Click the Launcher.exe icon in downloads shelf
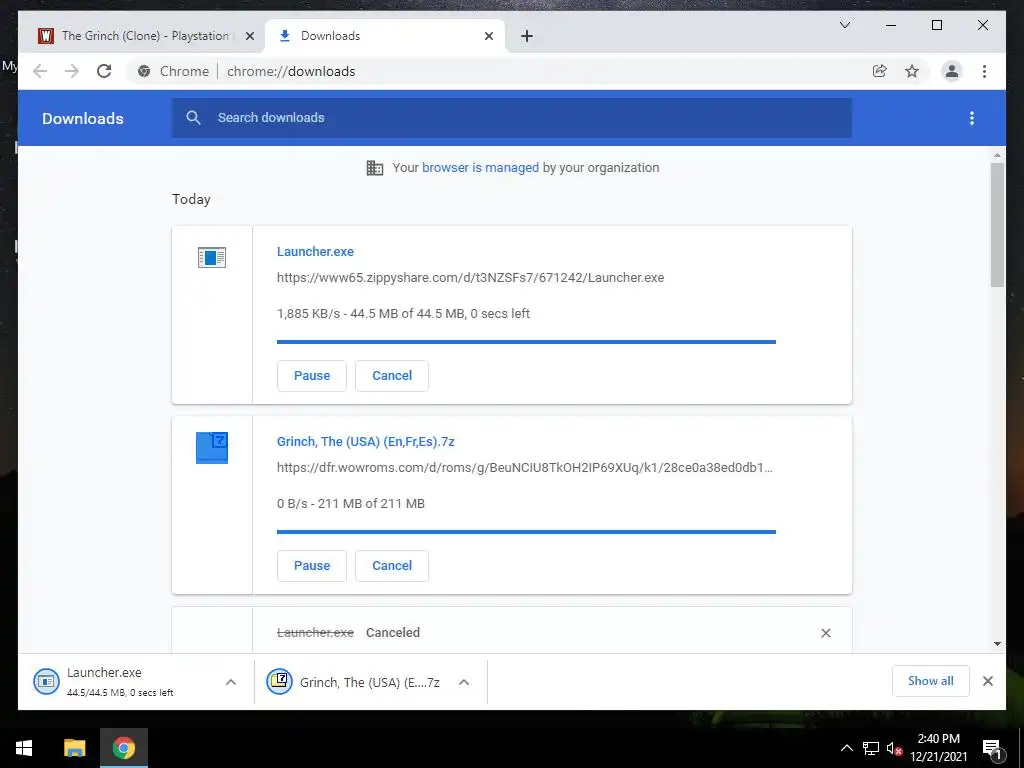 click(46, 682)
